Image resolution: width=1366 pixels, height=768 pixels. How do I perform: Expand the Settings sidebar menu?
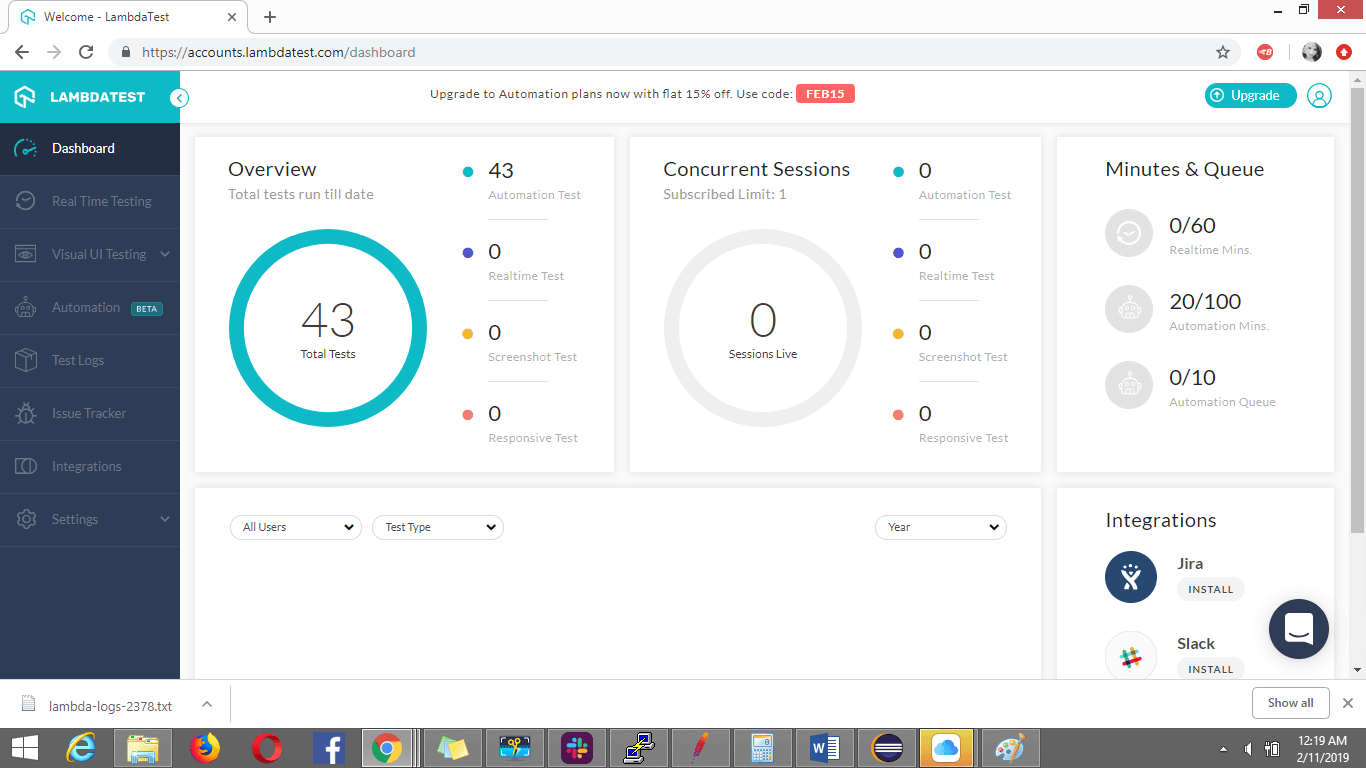pos(165,519)
